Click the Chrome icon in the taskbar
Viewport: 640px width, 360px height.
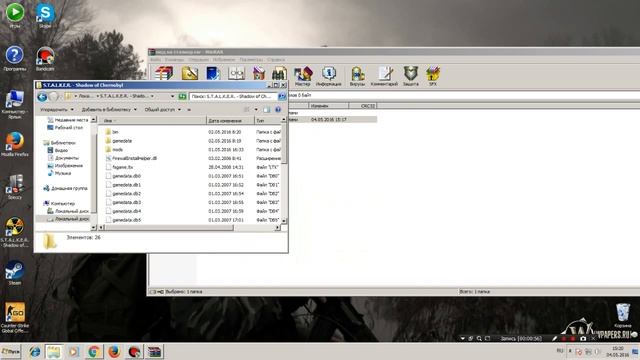point(94,351)
